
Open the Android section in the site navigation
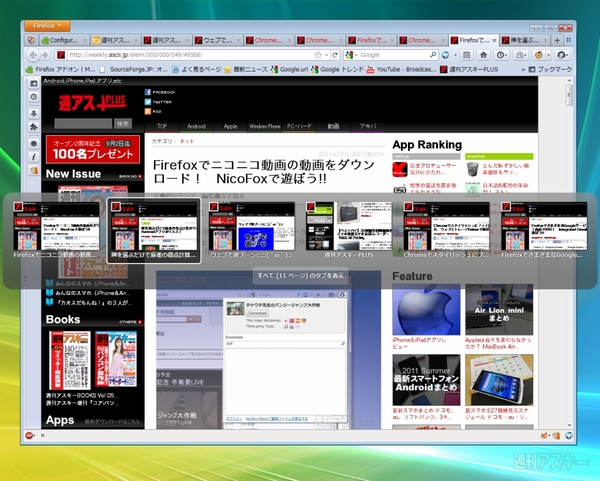(196, 126)
